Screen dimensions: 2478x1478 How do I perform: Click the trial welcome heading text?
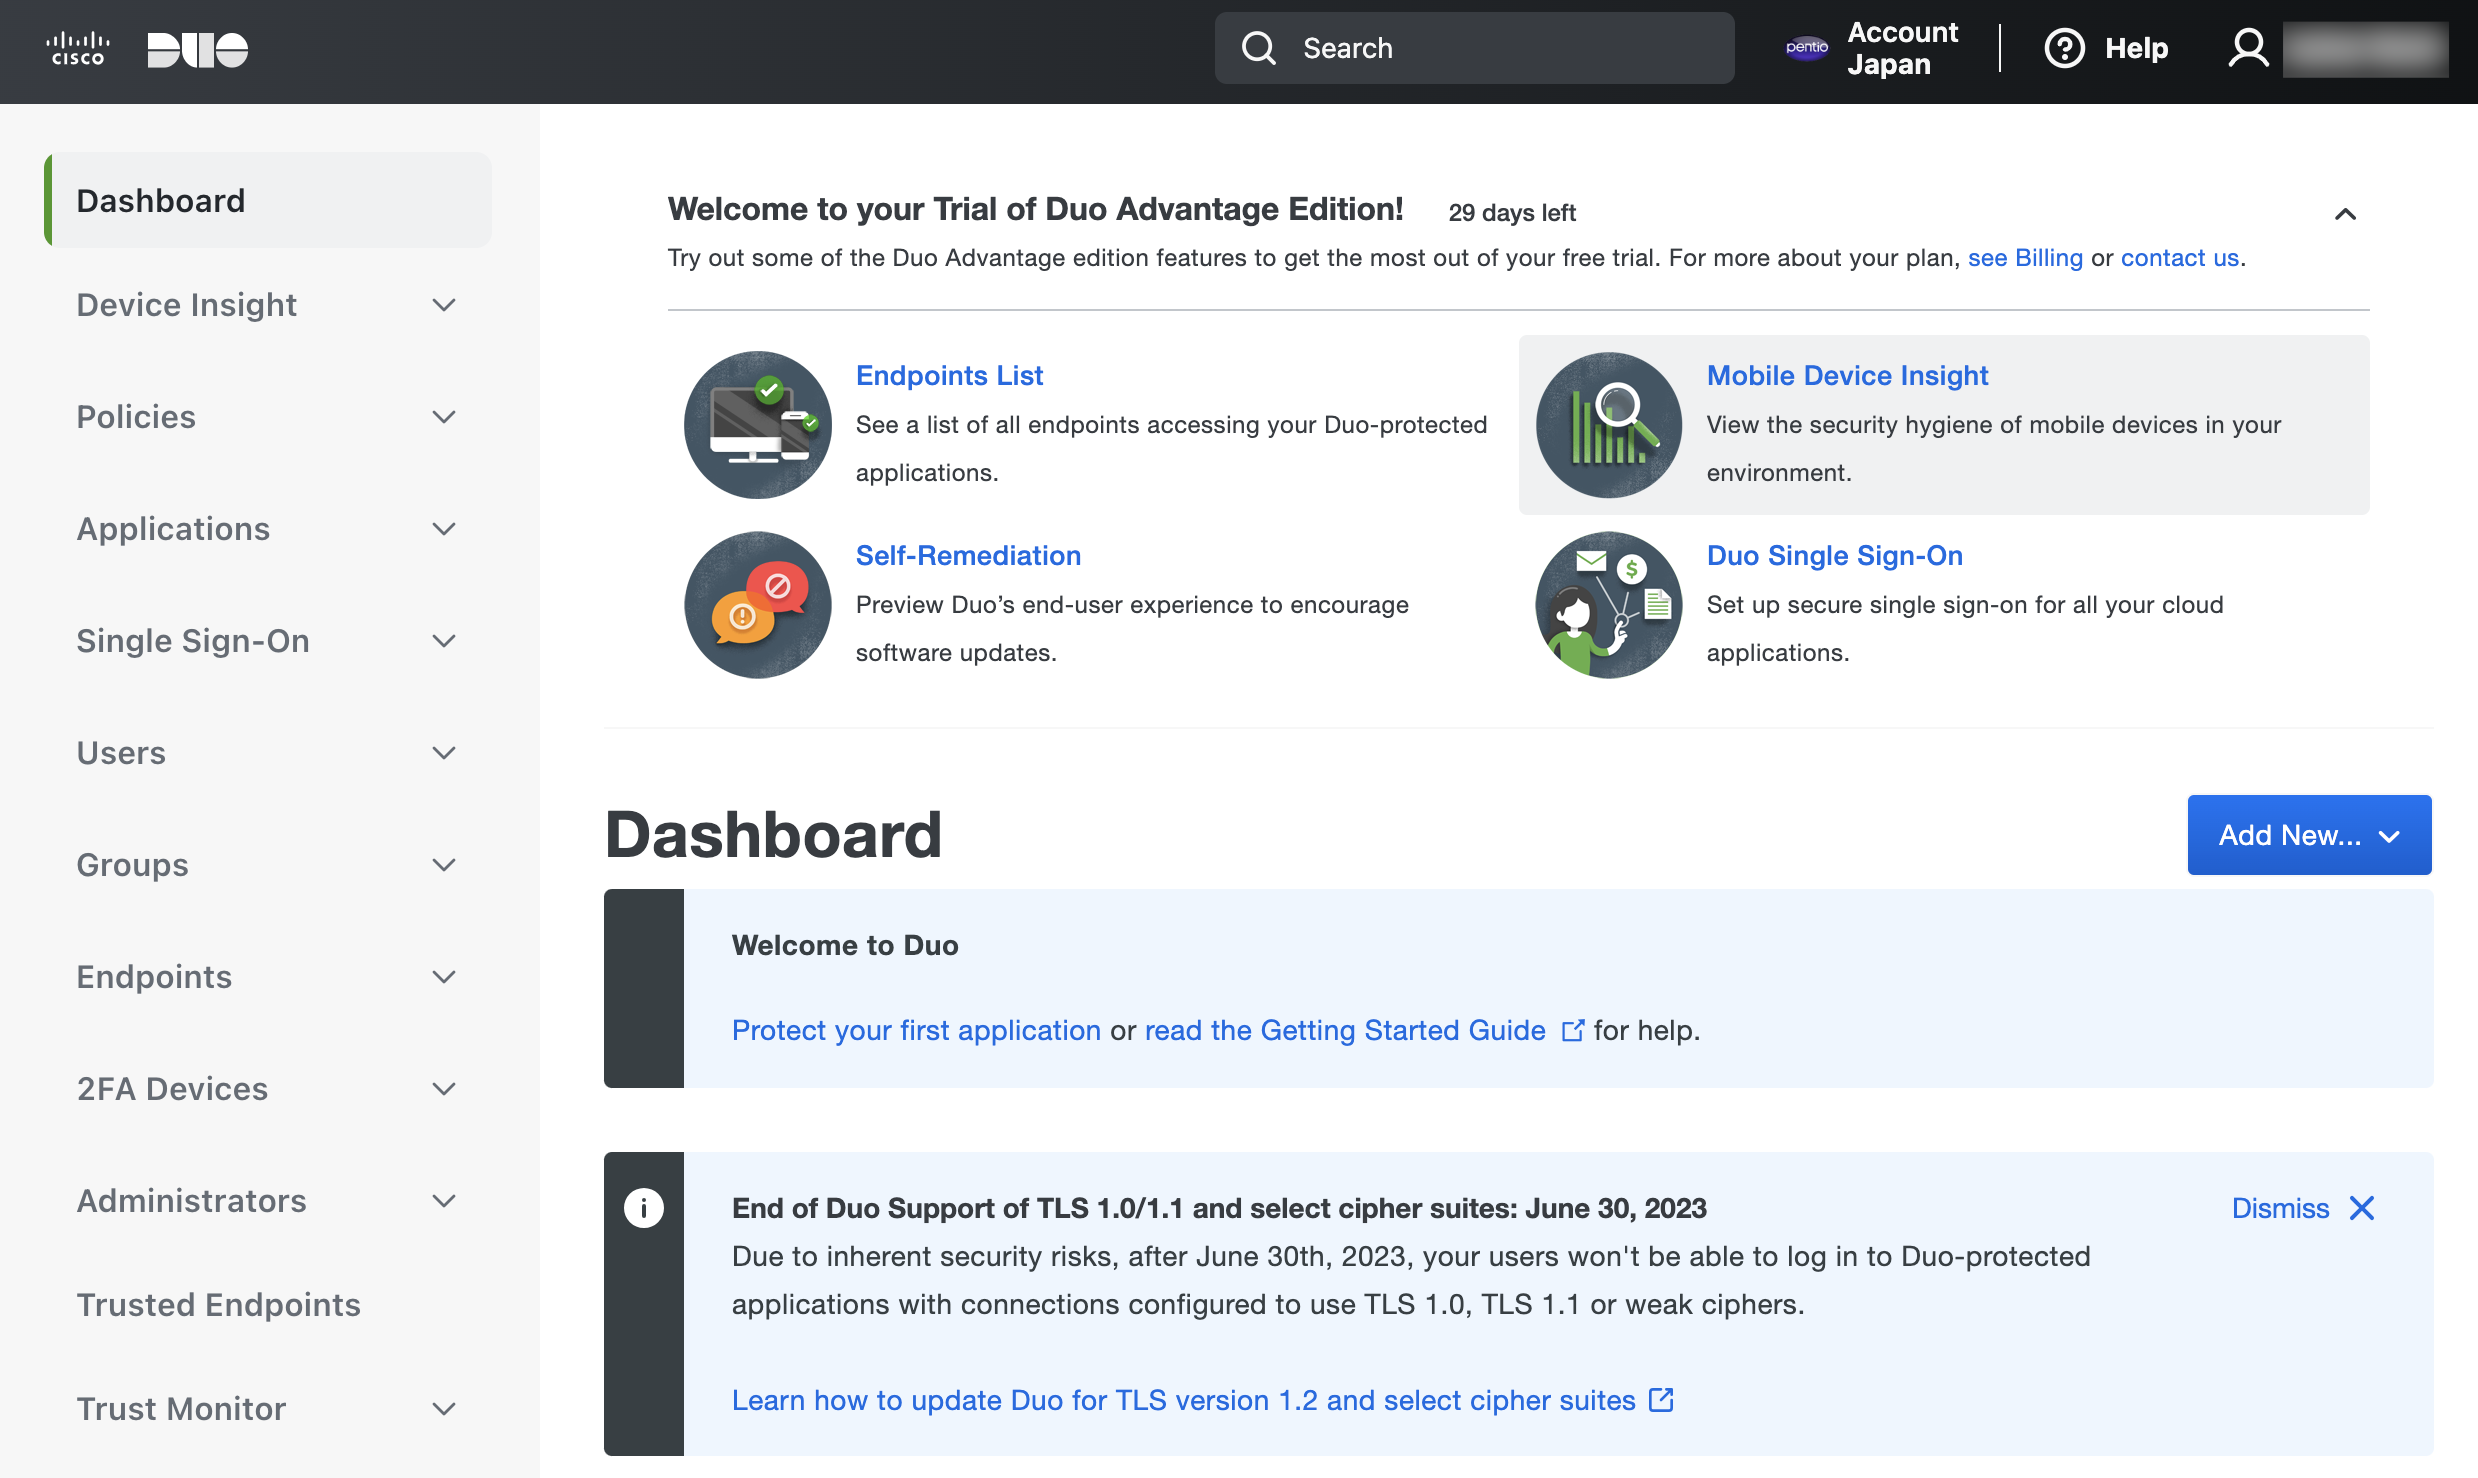(x=1035, y=209)
